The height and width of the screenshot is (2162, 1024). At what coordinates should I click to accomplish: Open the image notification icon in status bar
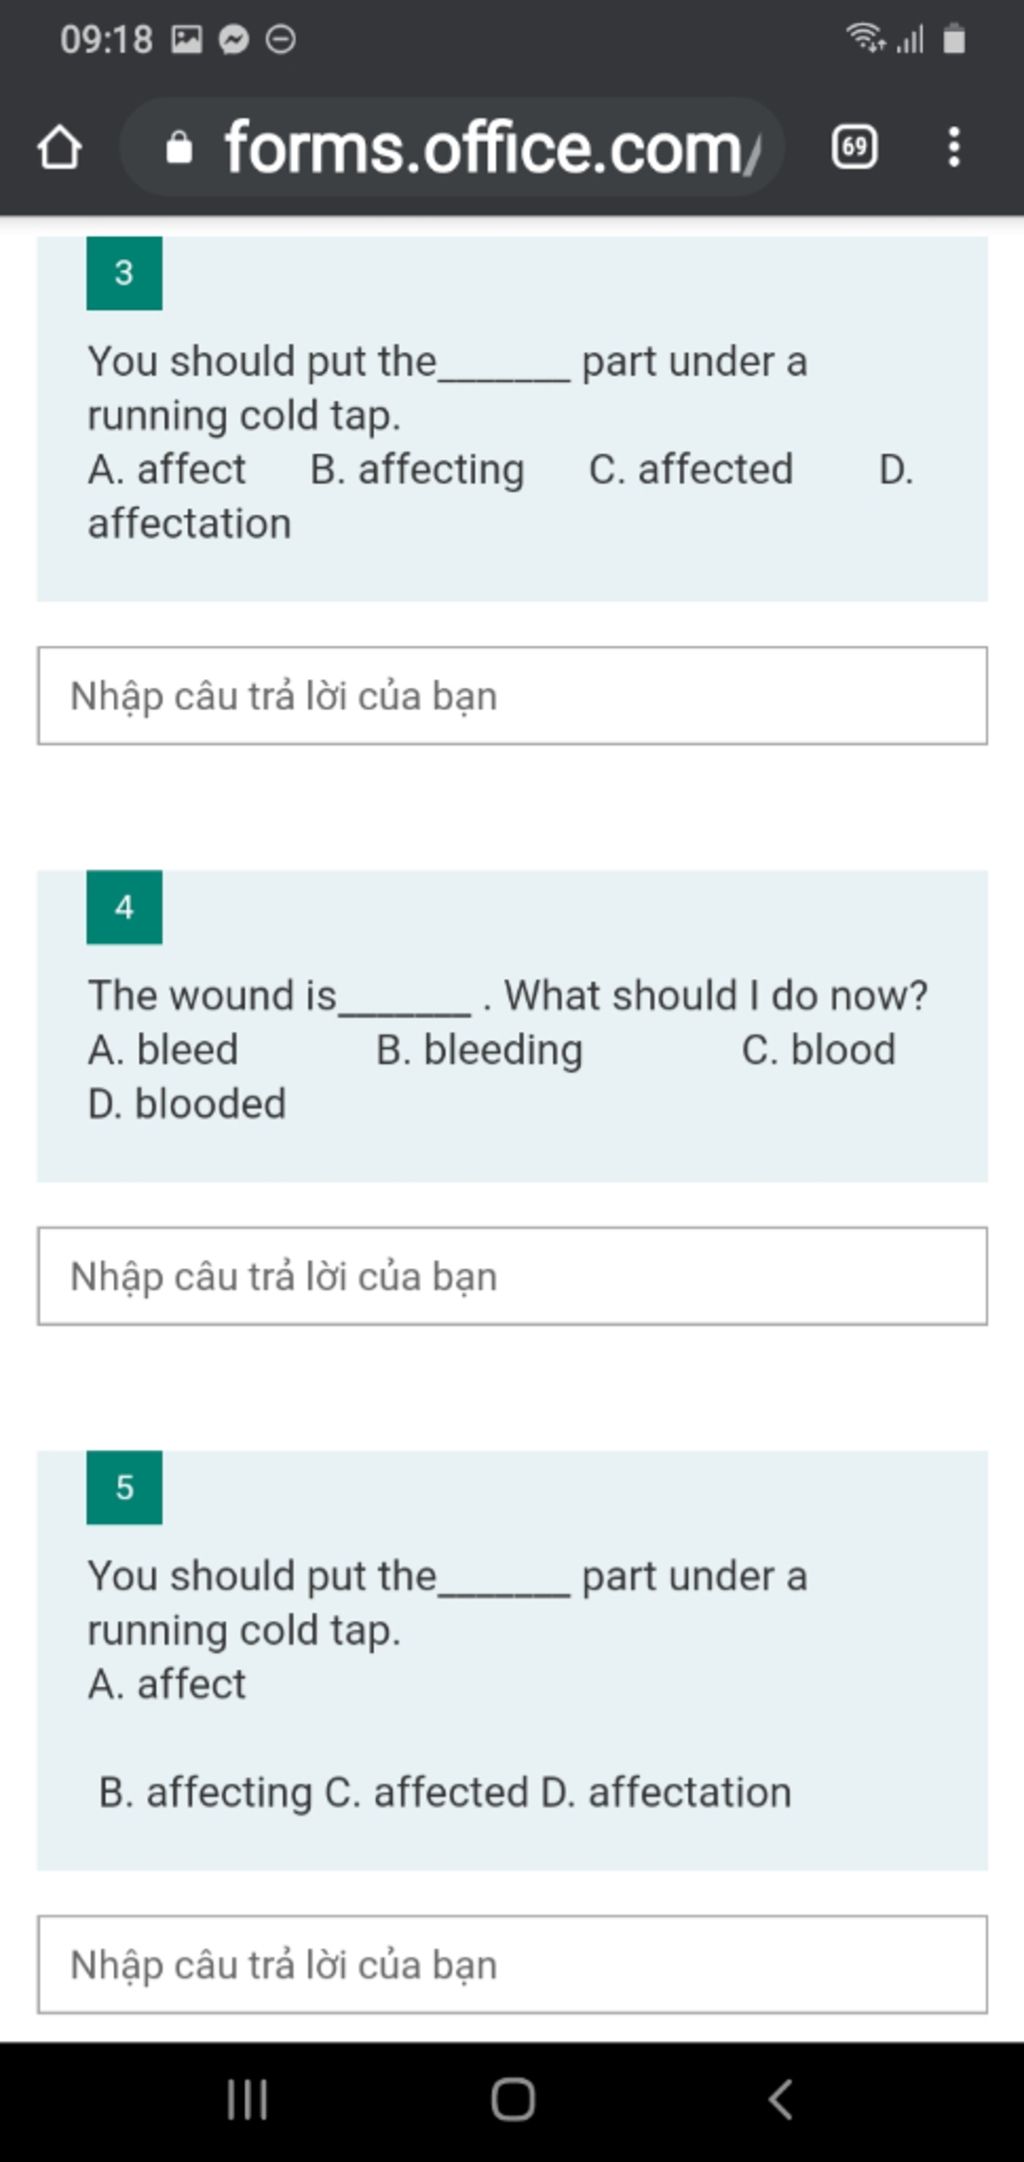[x=187, y=40]
